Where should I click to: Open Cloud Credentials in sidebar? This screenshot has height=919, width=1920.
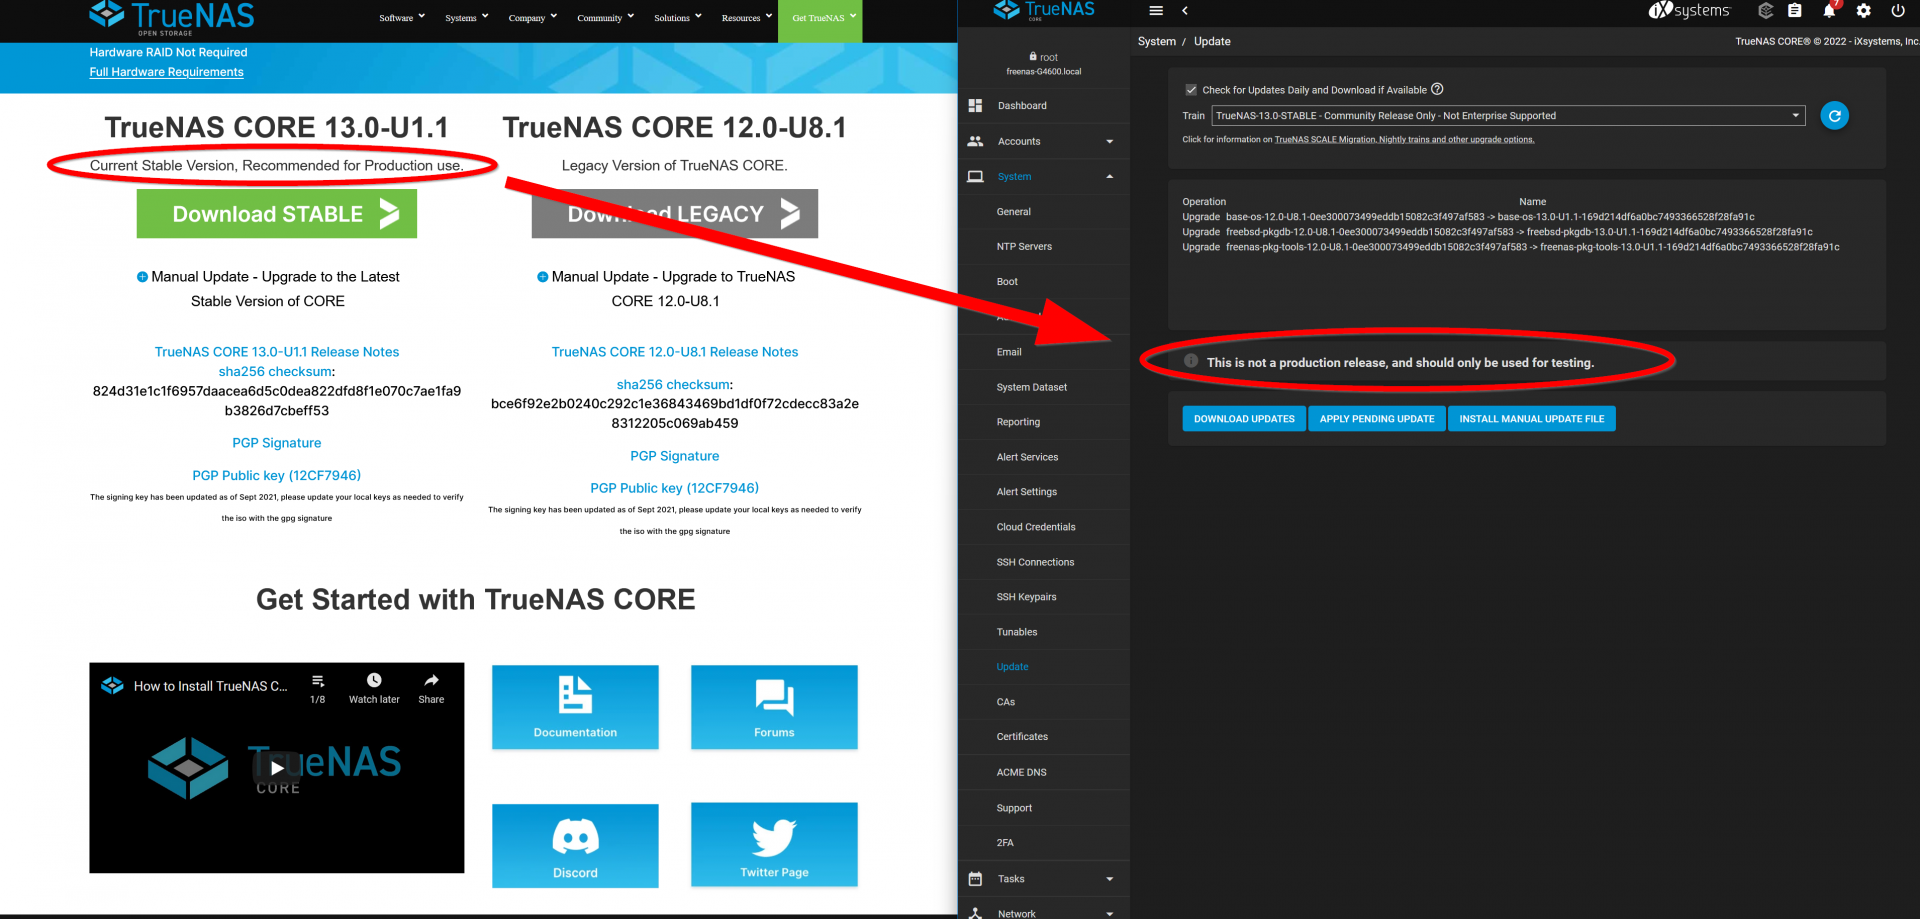1036,527
